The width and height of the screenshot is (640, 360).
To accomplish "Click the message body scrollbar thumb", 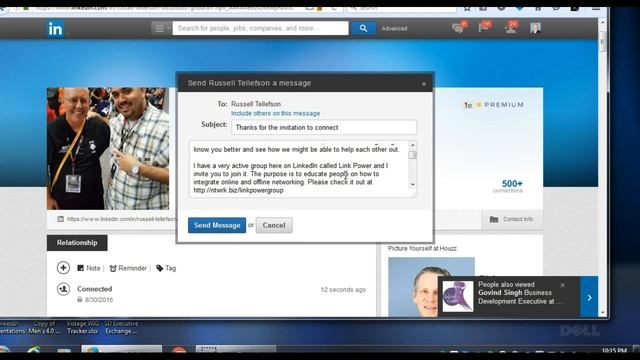I will pyautogui.click(x=413, y=155).
